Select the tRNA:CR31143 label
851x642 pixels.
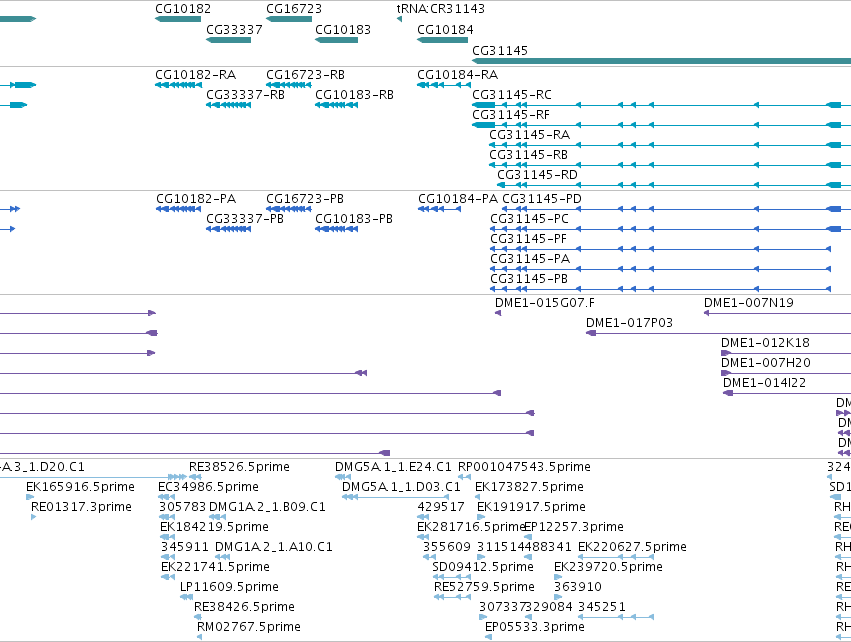tap(441, 9)
